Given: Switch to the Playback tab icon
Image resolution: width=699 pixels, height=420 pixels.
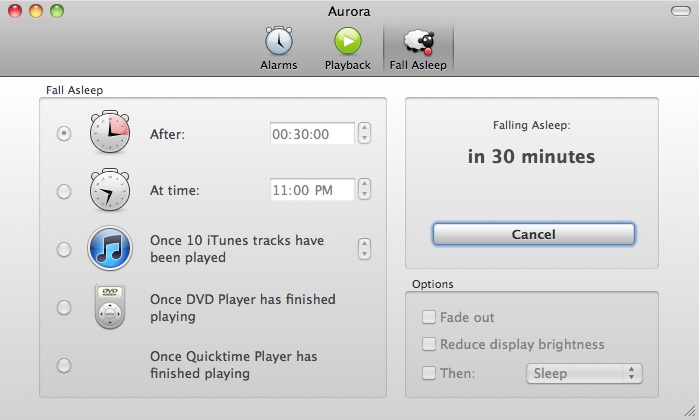Looking at the screenshot, I should (347, 42).
